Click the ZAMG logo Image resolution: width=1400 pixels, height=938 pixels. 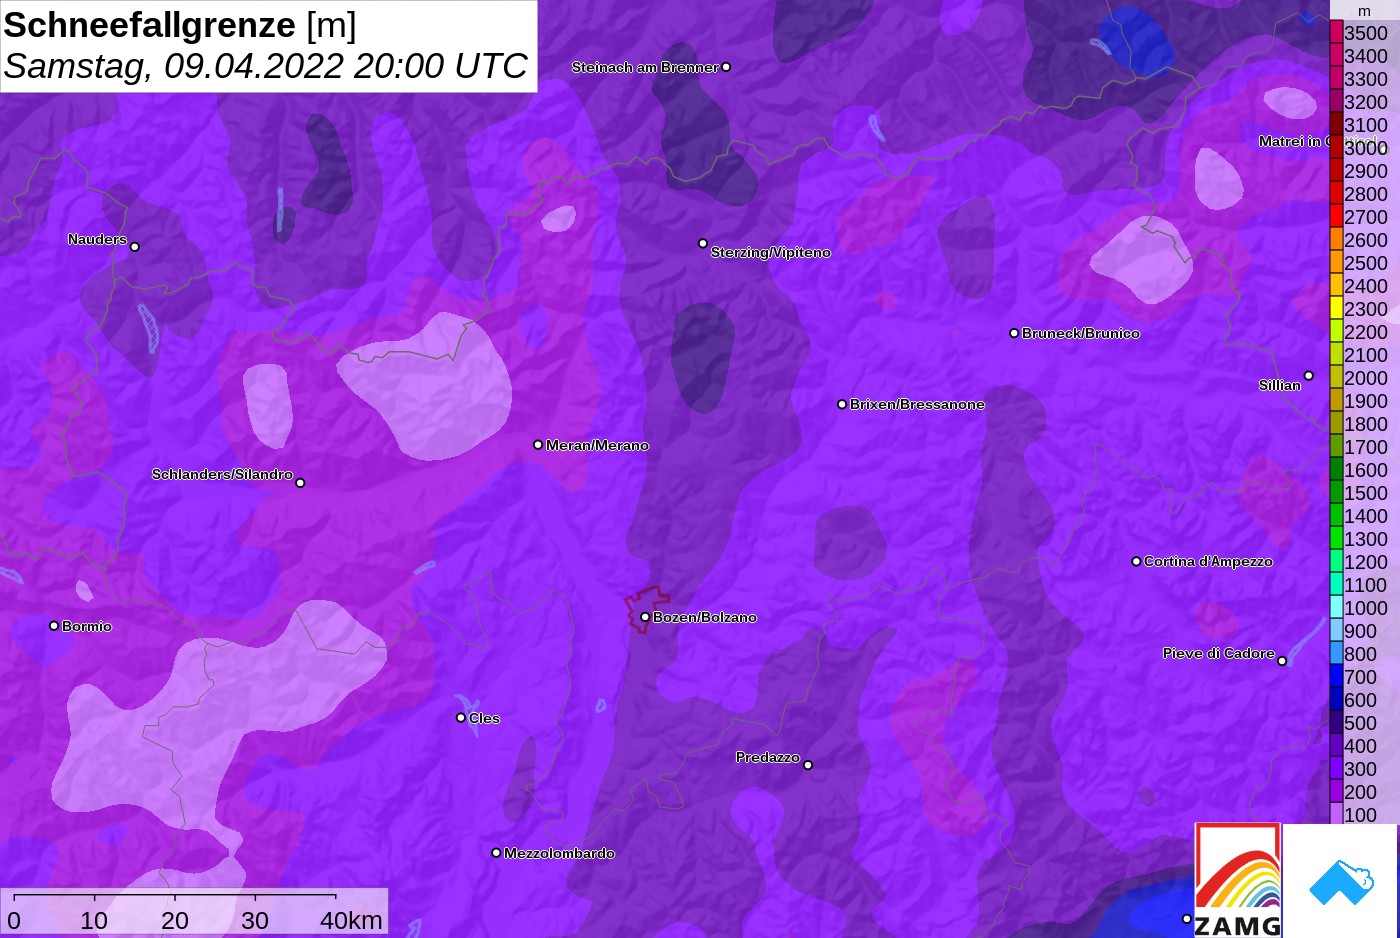click(1238, 881)
